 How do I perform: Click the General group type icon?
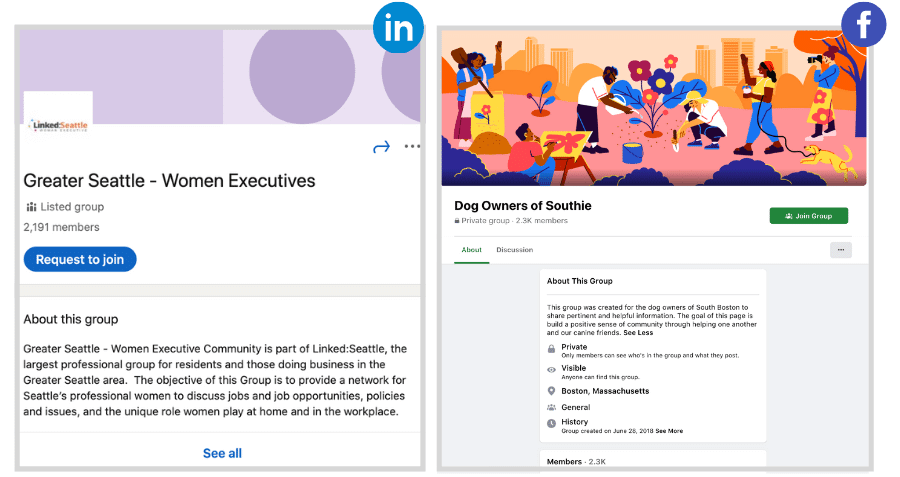551,408
